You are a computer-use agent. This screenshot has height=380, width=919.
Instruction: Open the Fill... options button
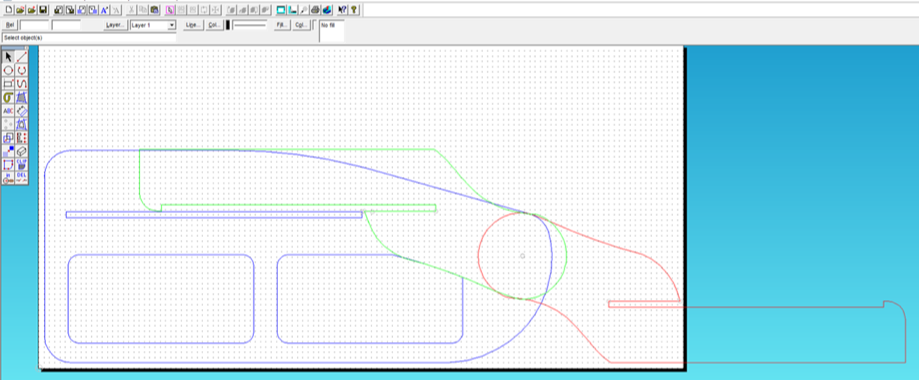click(x=282, y=25)
